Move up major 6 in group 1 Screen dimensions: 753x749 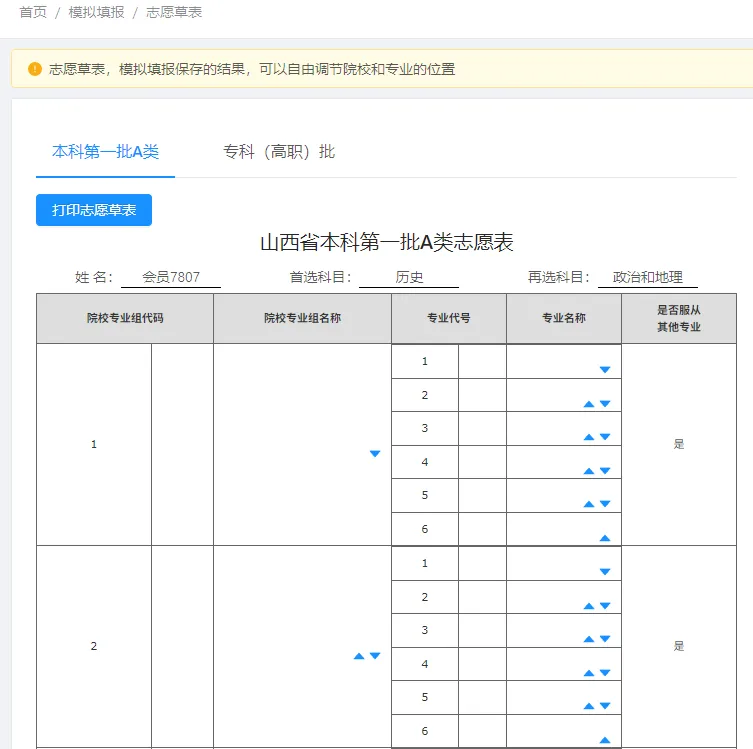[x=605, y=538]
